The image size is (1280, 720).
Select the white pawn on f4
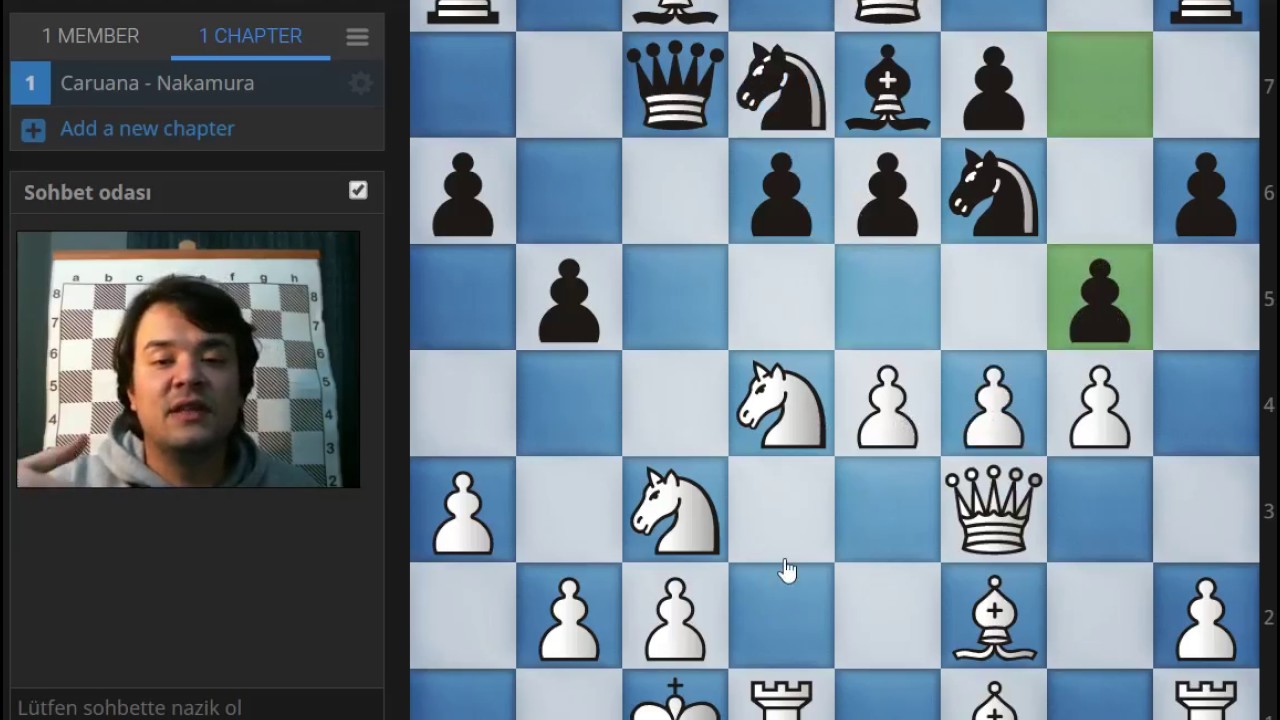point(993,405)
